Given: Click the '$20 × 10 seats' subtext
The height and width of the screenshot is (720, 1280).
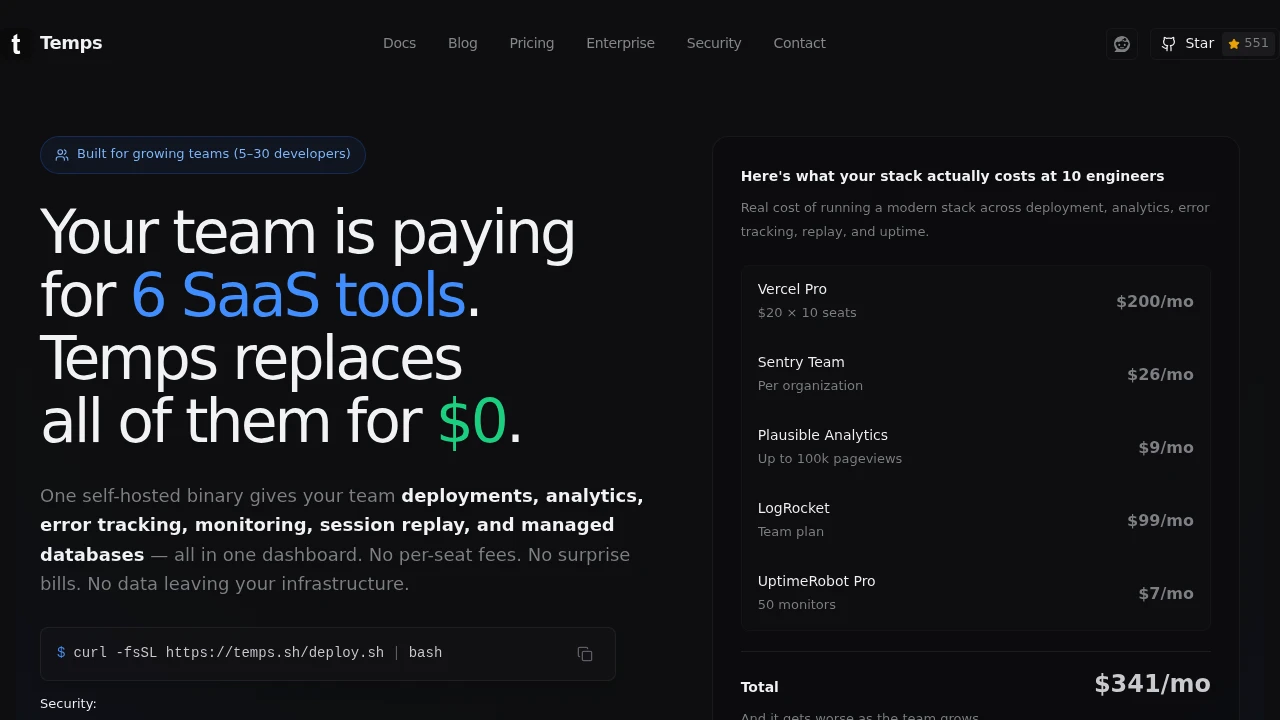Looking at the screenshot, I should 807,313.
